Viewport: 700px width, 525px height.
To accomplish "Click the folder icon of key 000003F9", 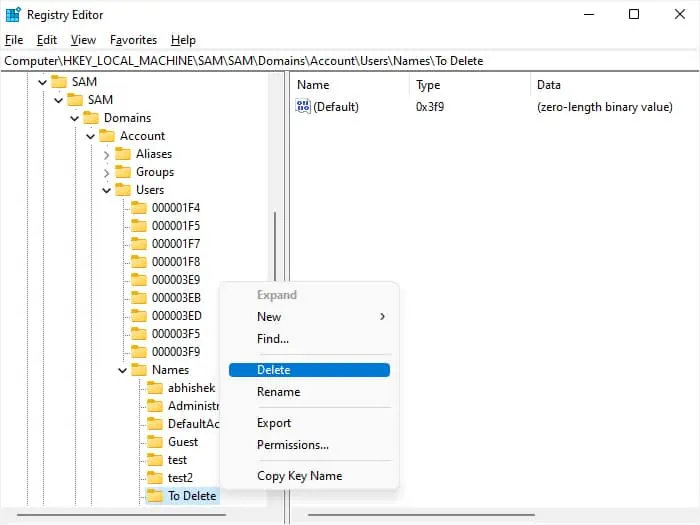I will click(x=139, y=352).
